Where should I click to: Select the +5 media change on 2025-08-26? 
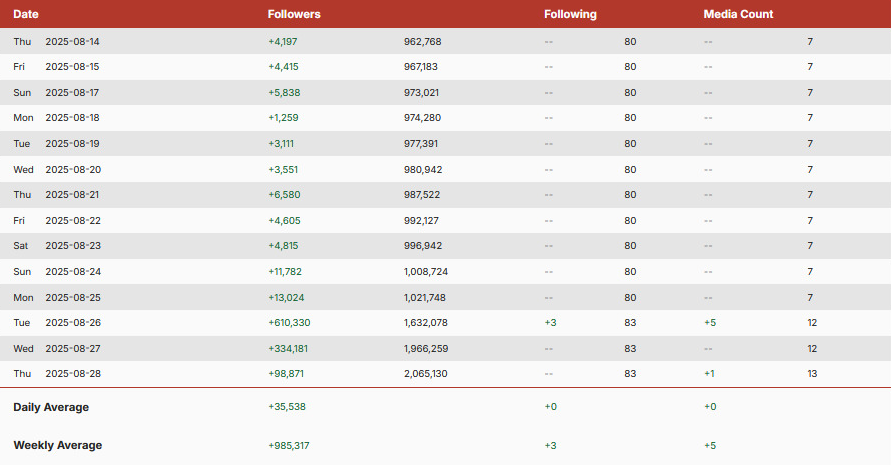tap(709, 323)
